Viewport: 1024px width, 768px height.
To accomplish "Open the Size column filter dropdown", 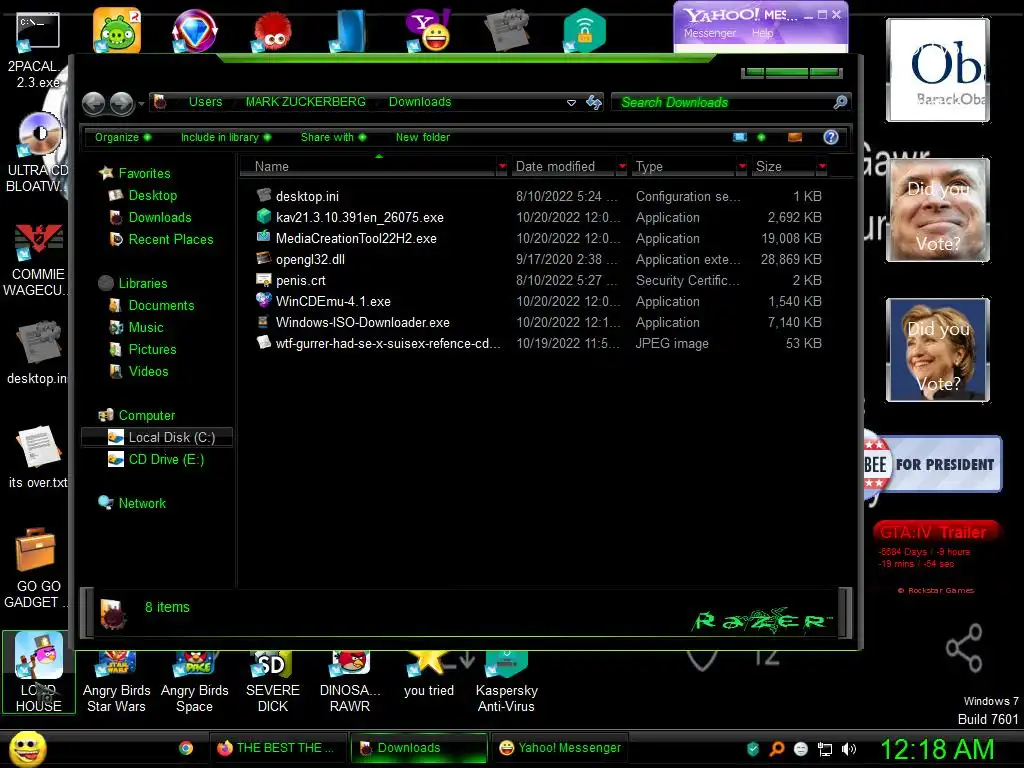I will pyautogui.click(x=822, y=167).
